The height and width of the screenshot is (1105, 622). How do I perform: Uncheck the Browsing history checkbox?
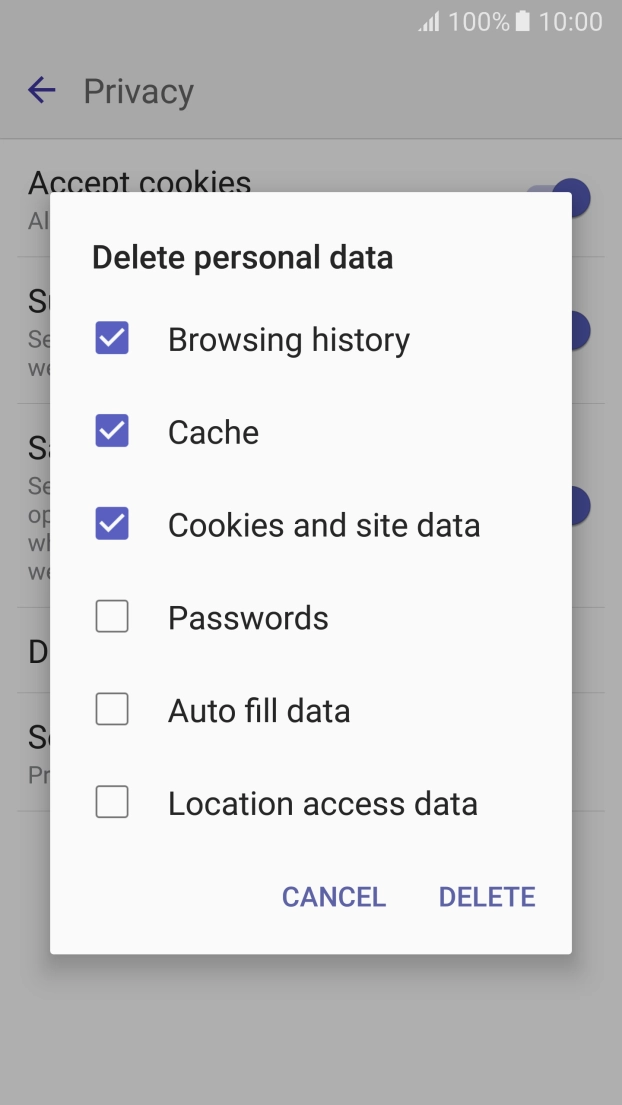(112, 339)
